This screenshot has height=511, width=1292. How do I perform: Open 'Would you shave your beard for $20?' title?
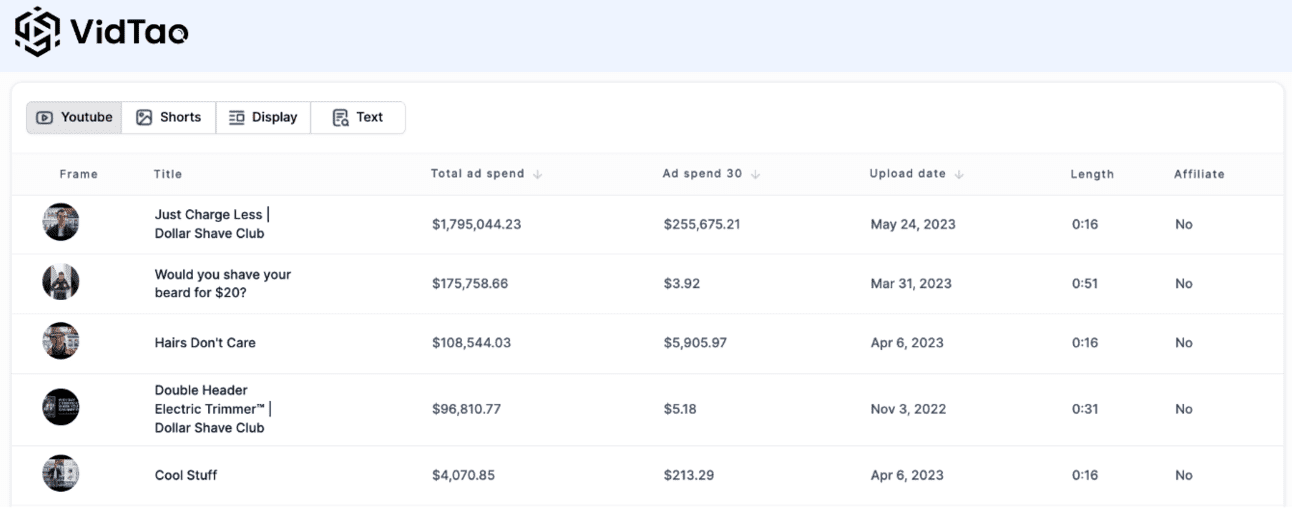coord(223,283)
